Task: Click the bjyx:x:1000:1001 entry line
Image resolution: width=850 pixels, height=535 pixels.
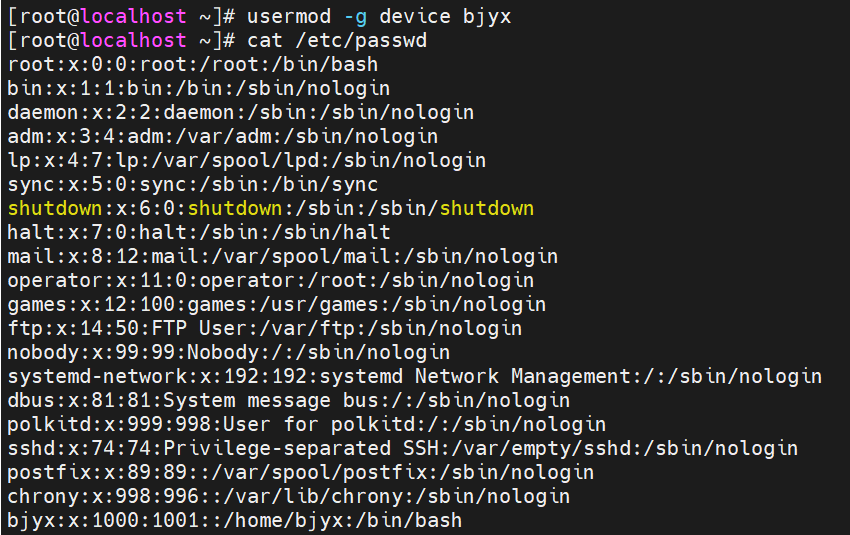Action: [234, 520]
